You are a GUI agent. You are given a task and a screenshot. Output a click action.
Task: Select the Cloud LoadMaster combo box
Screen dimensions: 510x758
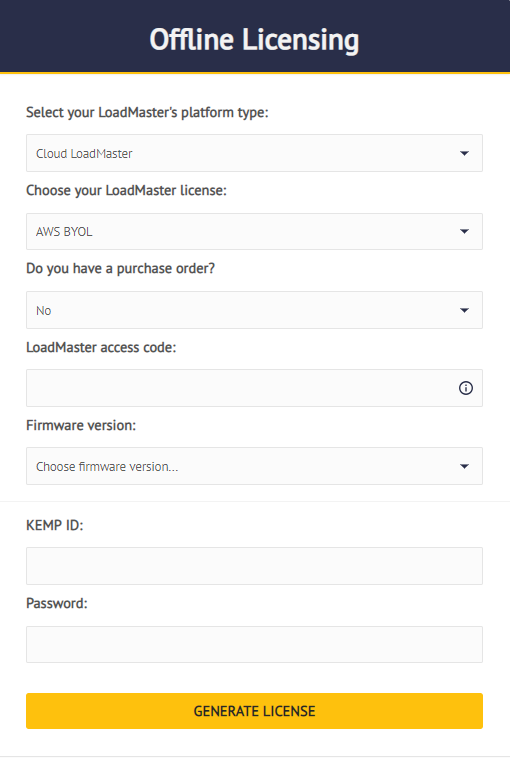point(254,153)
